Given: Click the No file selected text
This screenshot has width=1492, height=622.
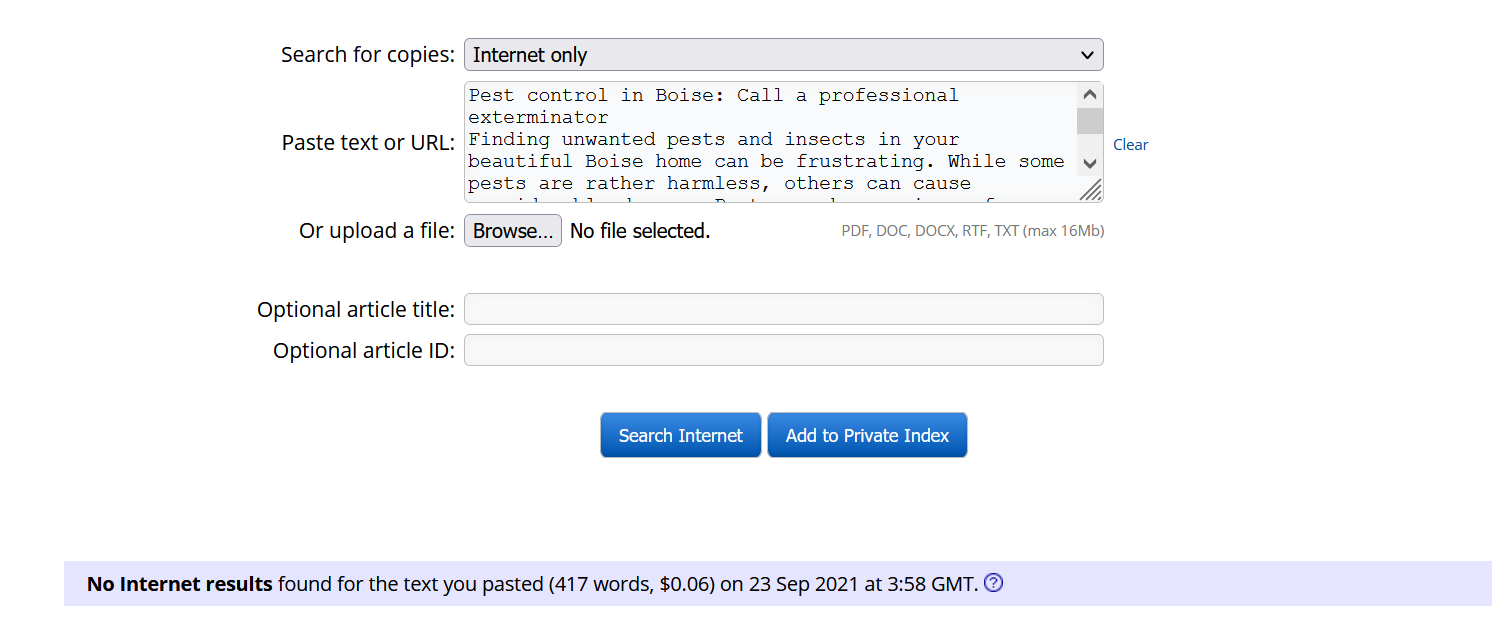Looking at the screenshot, I should coord(640,231).
